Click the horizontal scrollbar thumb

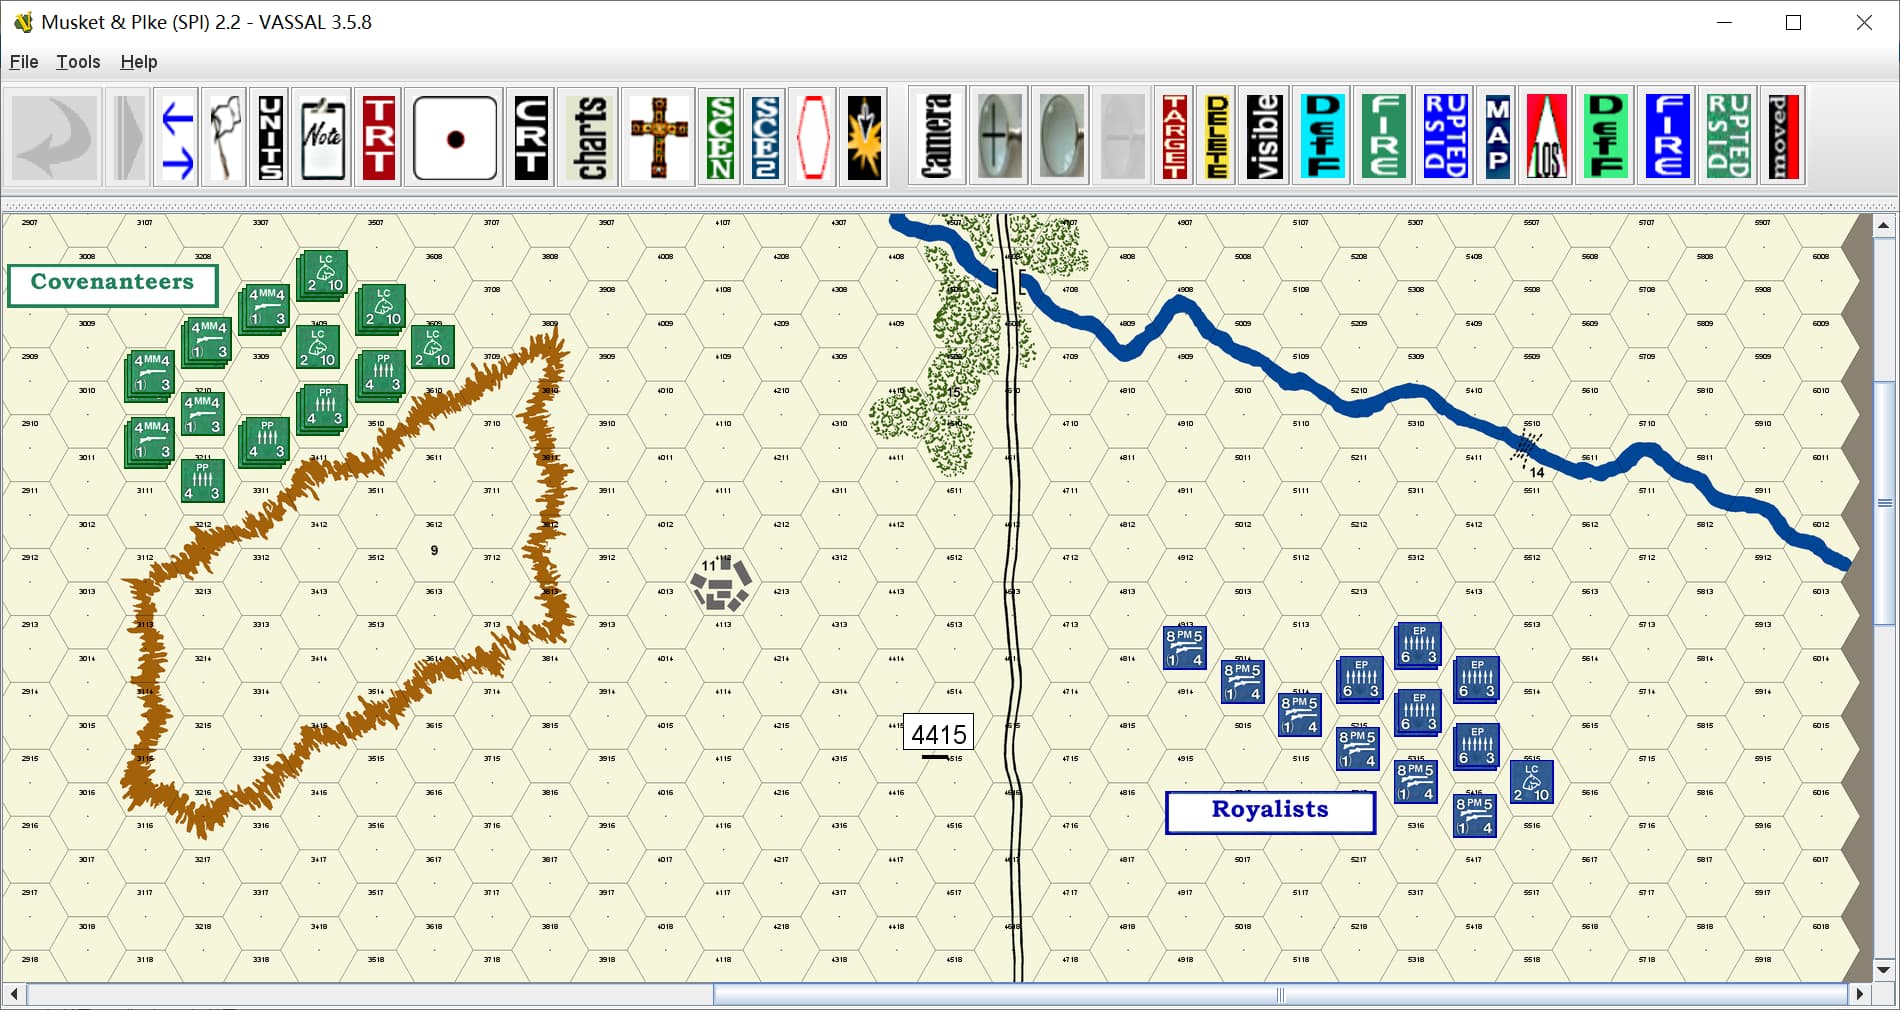coord(1280,994)
